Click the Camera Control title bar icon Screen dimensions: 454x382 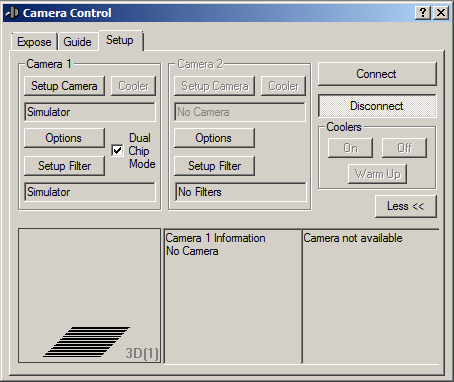(x=12, y=13)
